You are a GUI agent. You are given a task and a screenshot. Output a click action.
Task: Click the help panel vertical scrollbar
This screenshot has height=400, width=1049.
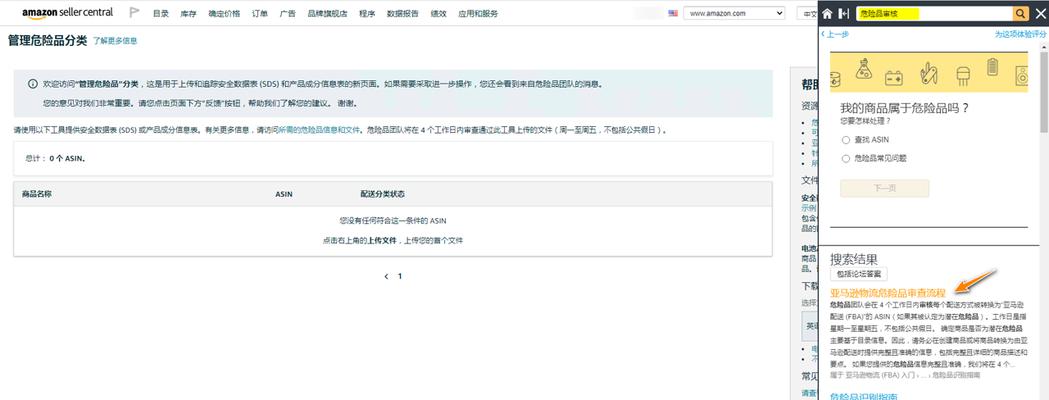pos(1044,94)
